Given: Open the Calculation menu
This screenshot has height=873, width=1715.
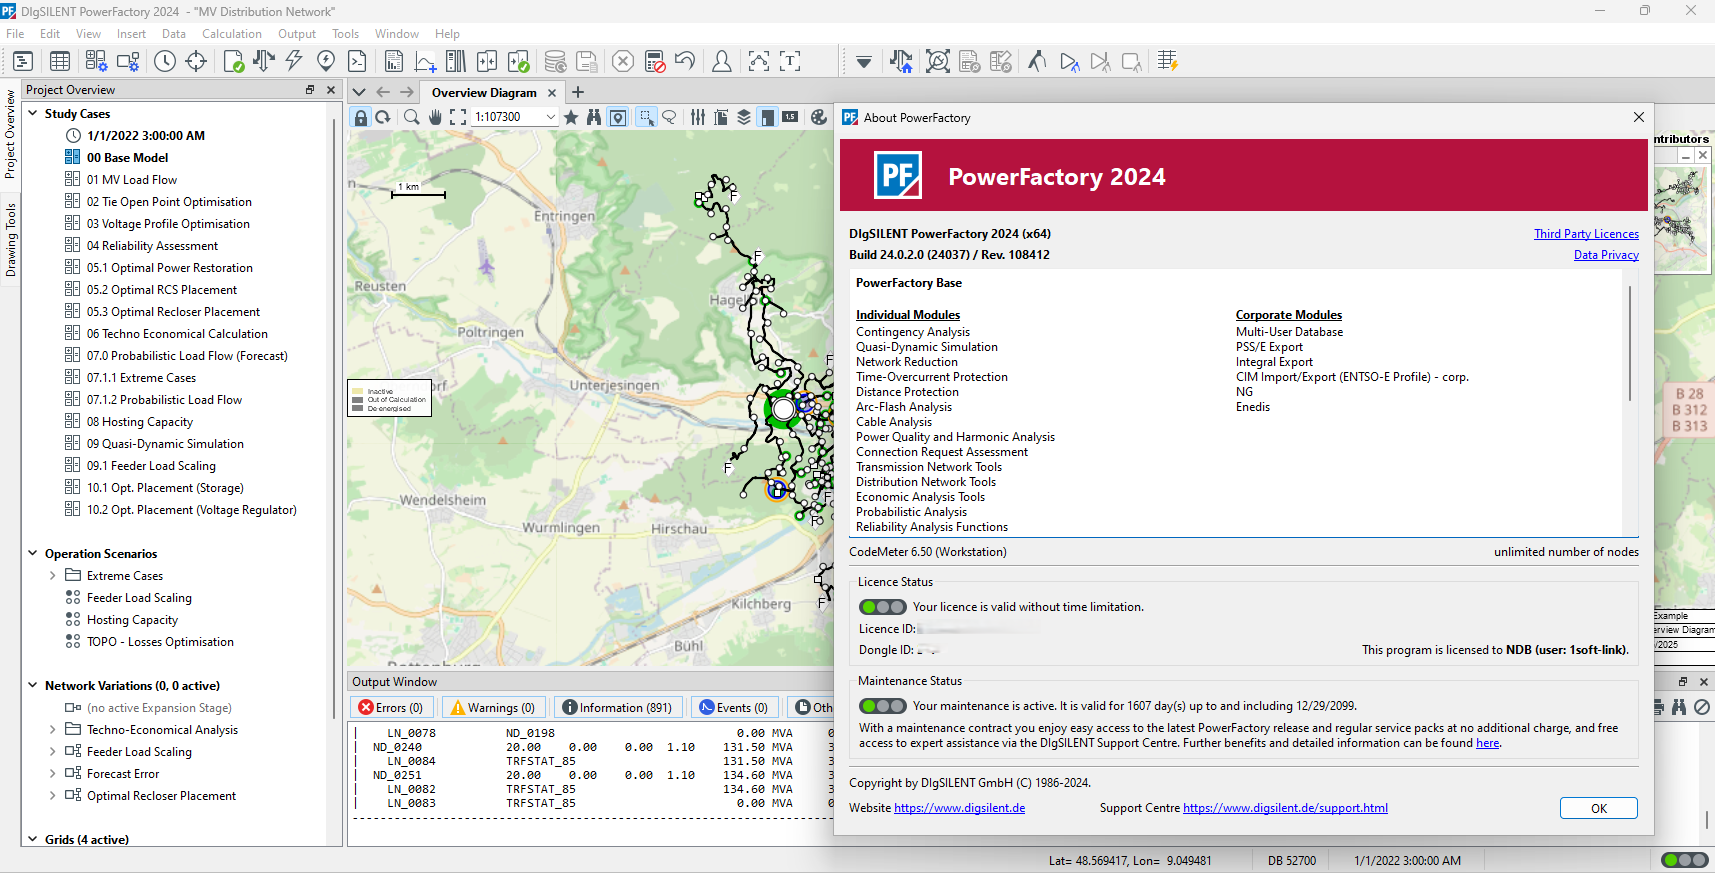Looking at the screenshot, I should click(232, 34).
